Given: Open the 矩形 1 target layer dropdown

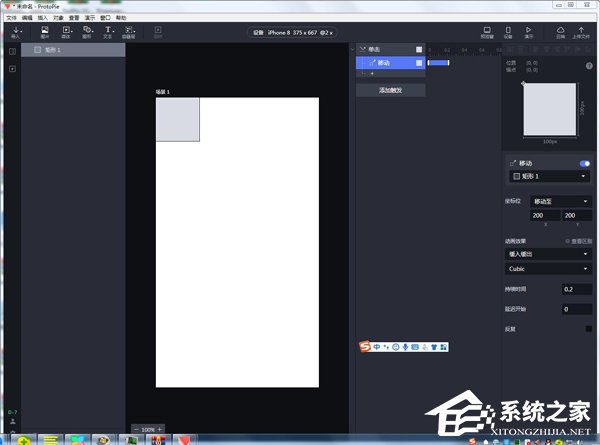Looking at the screenshot, I should click(550, 176).
